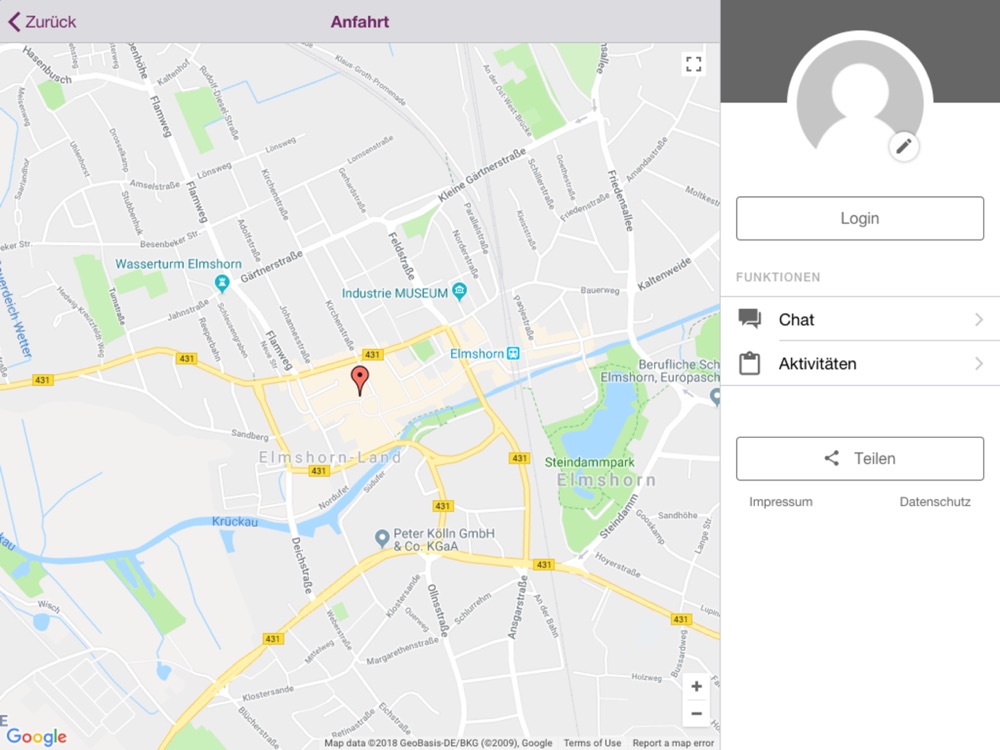Click the Deichstraße street label
The width and height of the screenshot is (1000, 750).
tap(302, 566)
